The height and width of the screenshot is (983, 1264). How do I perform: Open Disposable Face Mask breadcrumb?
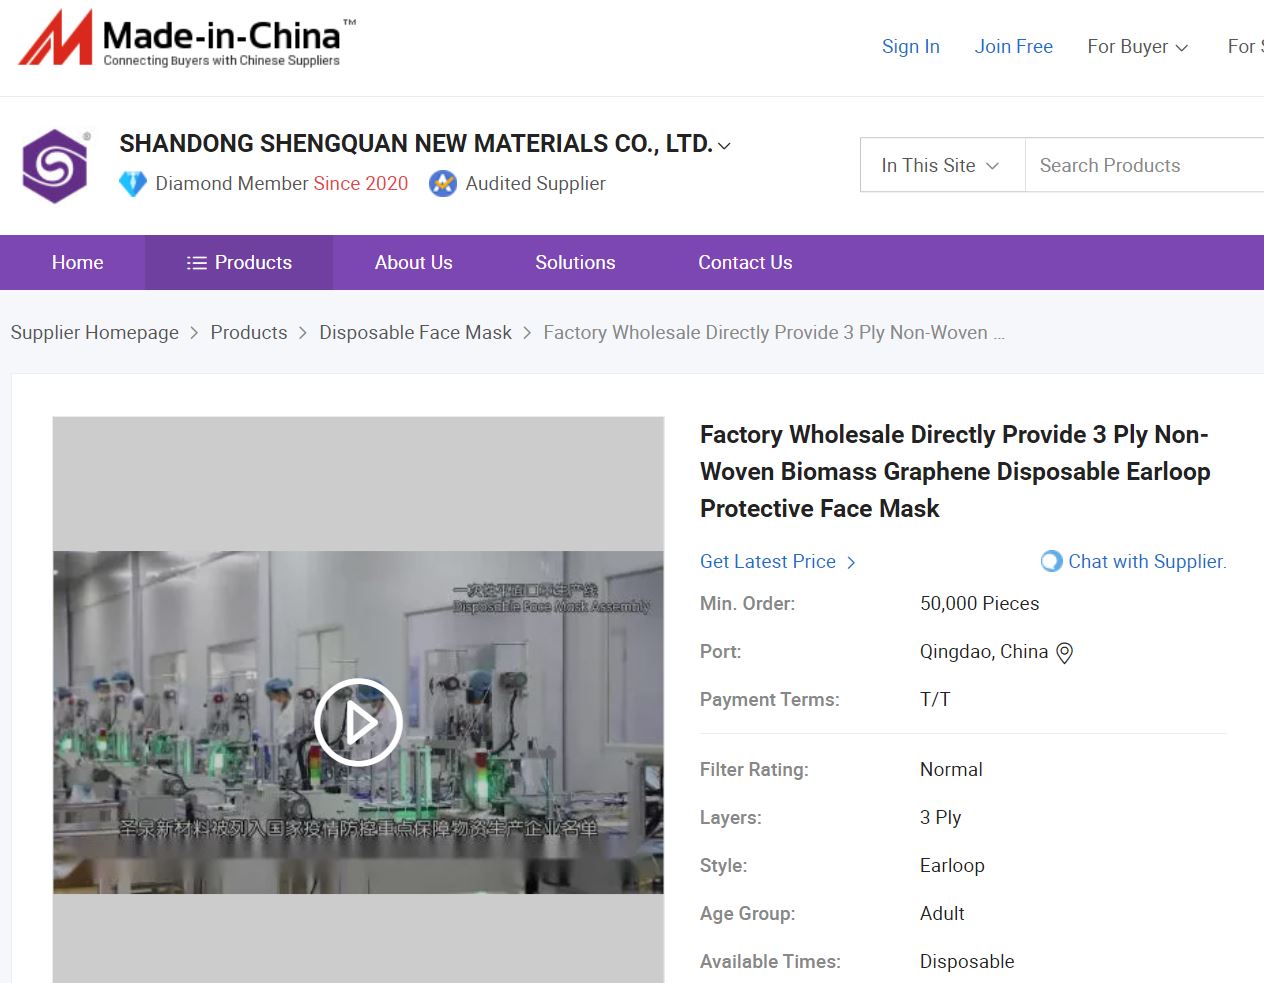coord(415,332)
